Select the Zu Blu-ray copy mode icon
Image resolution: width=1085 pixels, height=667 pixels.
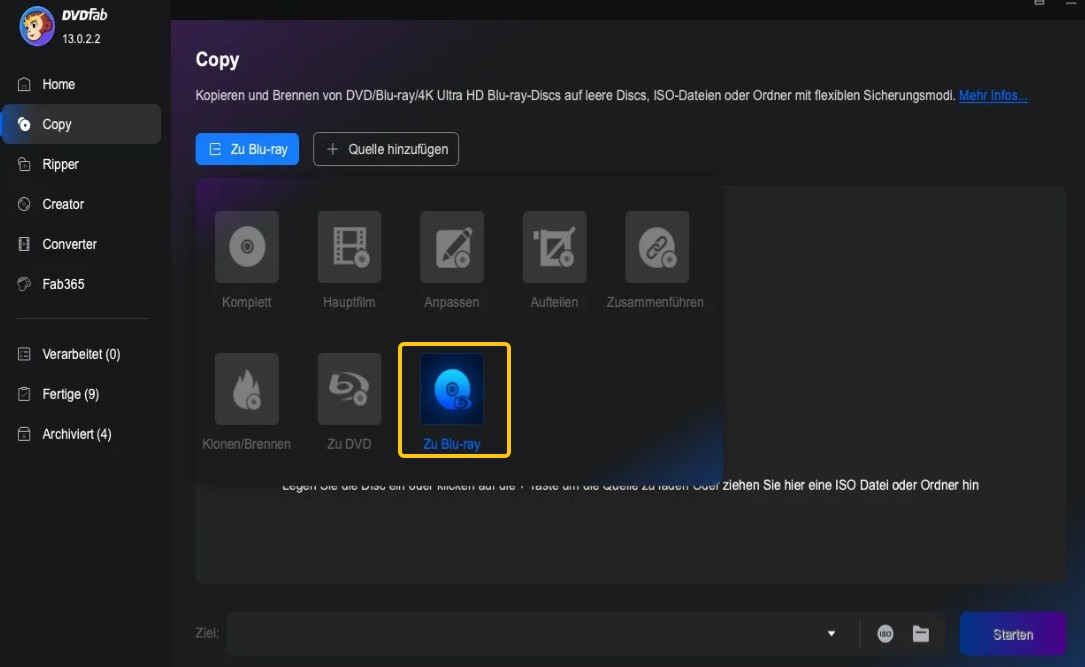pos(452,389)
